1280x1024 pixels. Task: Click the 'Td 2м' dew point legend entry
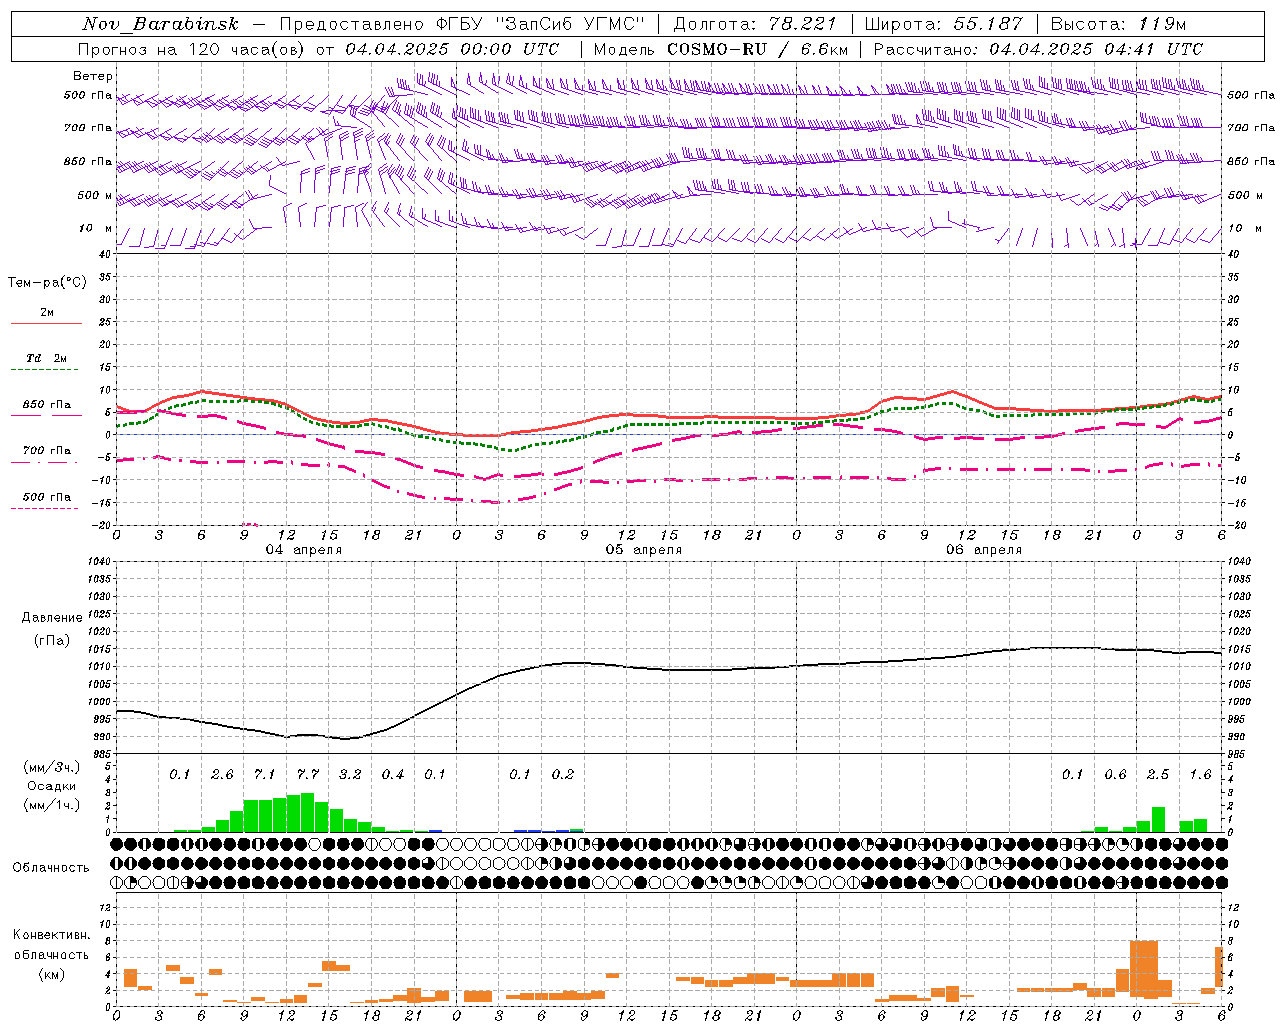47,358
